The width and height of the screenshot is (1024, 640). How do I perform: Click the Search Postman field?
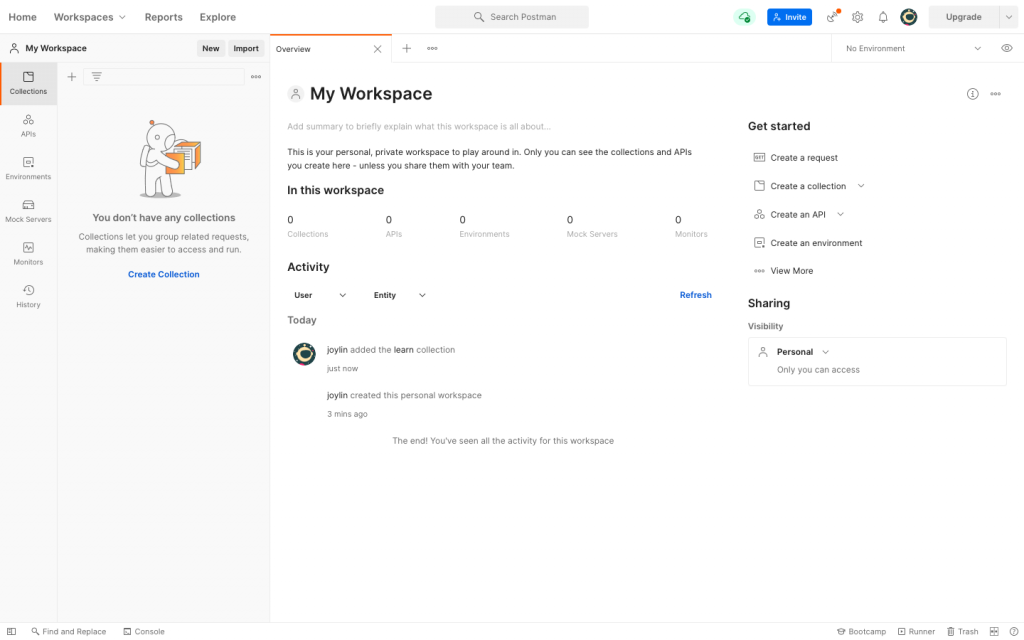point(512,17)
